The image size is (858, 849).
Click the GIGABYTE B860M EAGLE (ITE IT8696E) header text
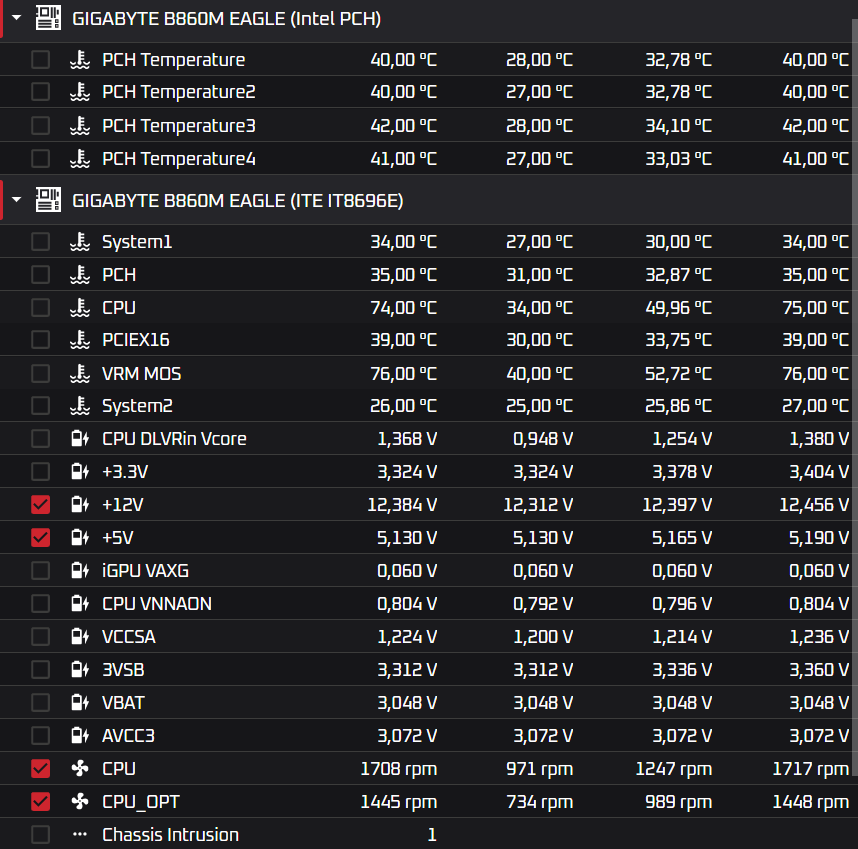pos(237,201)
